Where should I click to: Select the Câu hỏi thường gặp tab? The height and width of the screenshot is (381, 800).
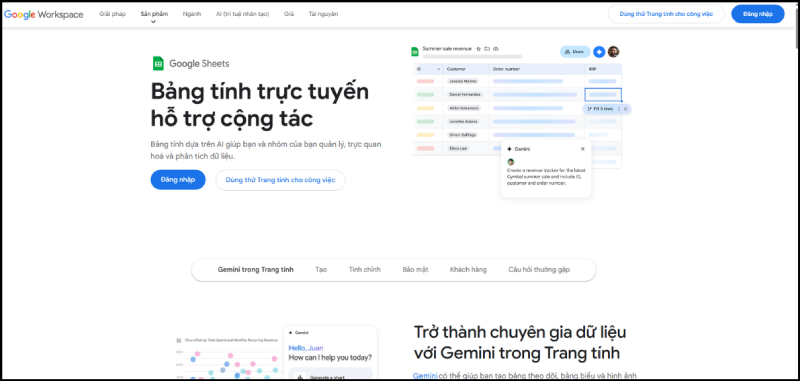pyautogui.click(x=539, y=270)
